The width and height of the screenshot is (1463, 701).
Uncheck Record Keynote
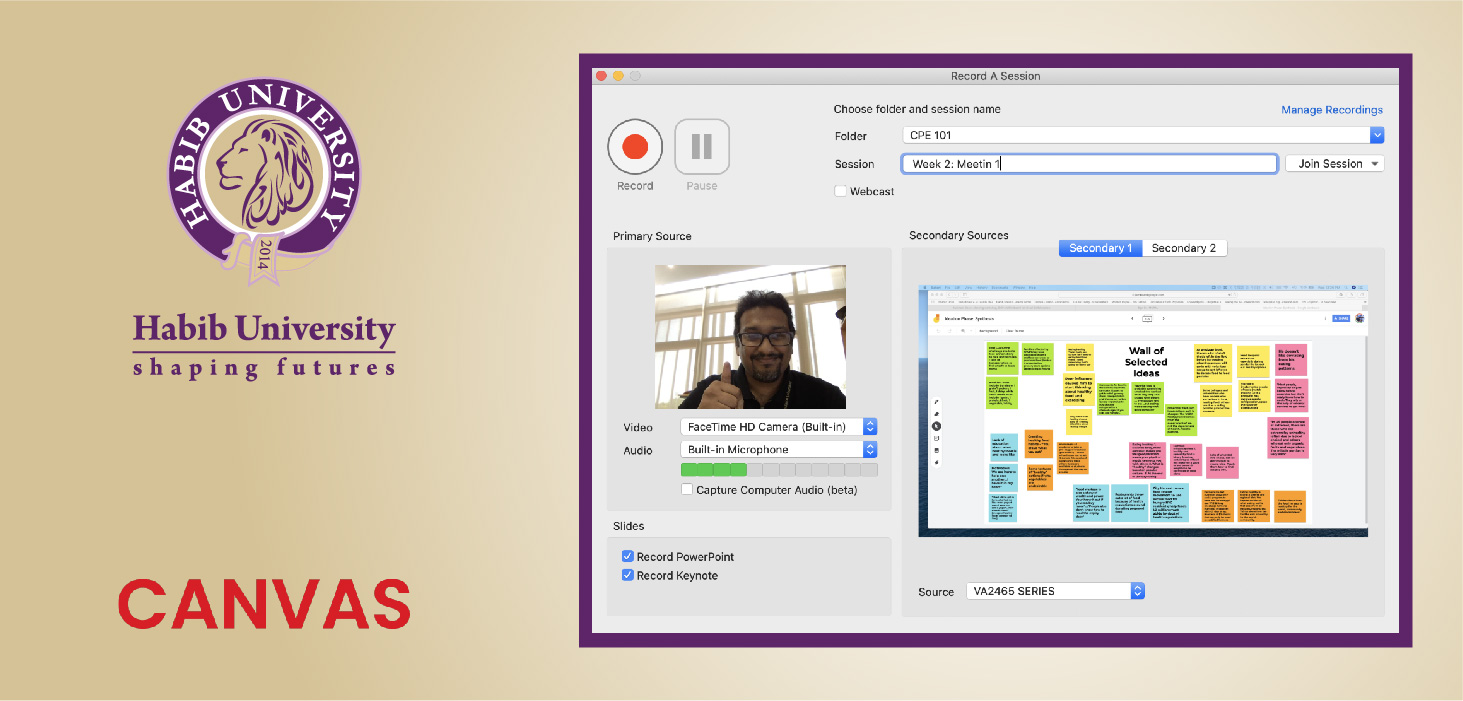pyautogui.click(x=628, y=575)
